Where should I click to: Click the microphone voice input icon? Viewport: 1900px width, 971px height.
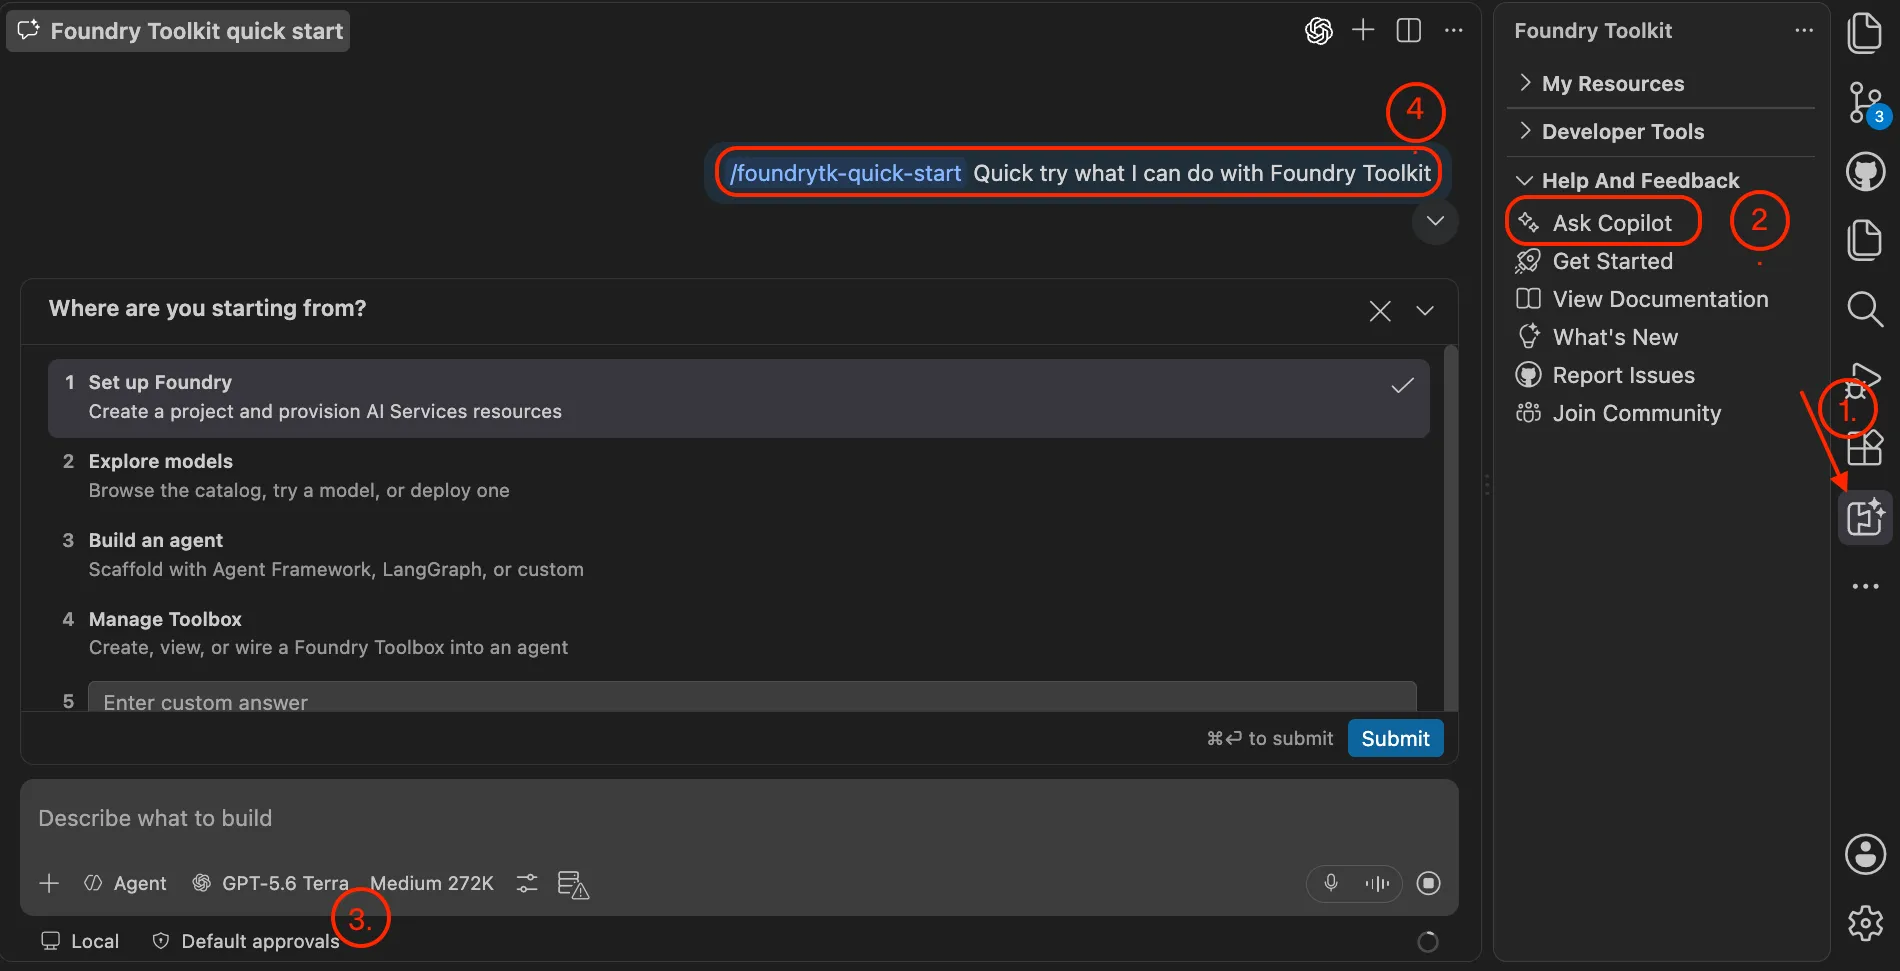click(x=1331, y=883)
